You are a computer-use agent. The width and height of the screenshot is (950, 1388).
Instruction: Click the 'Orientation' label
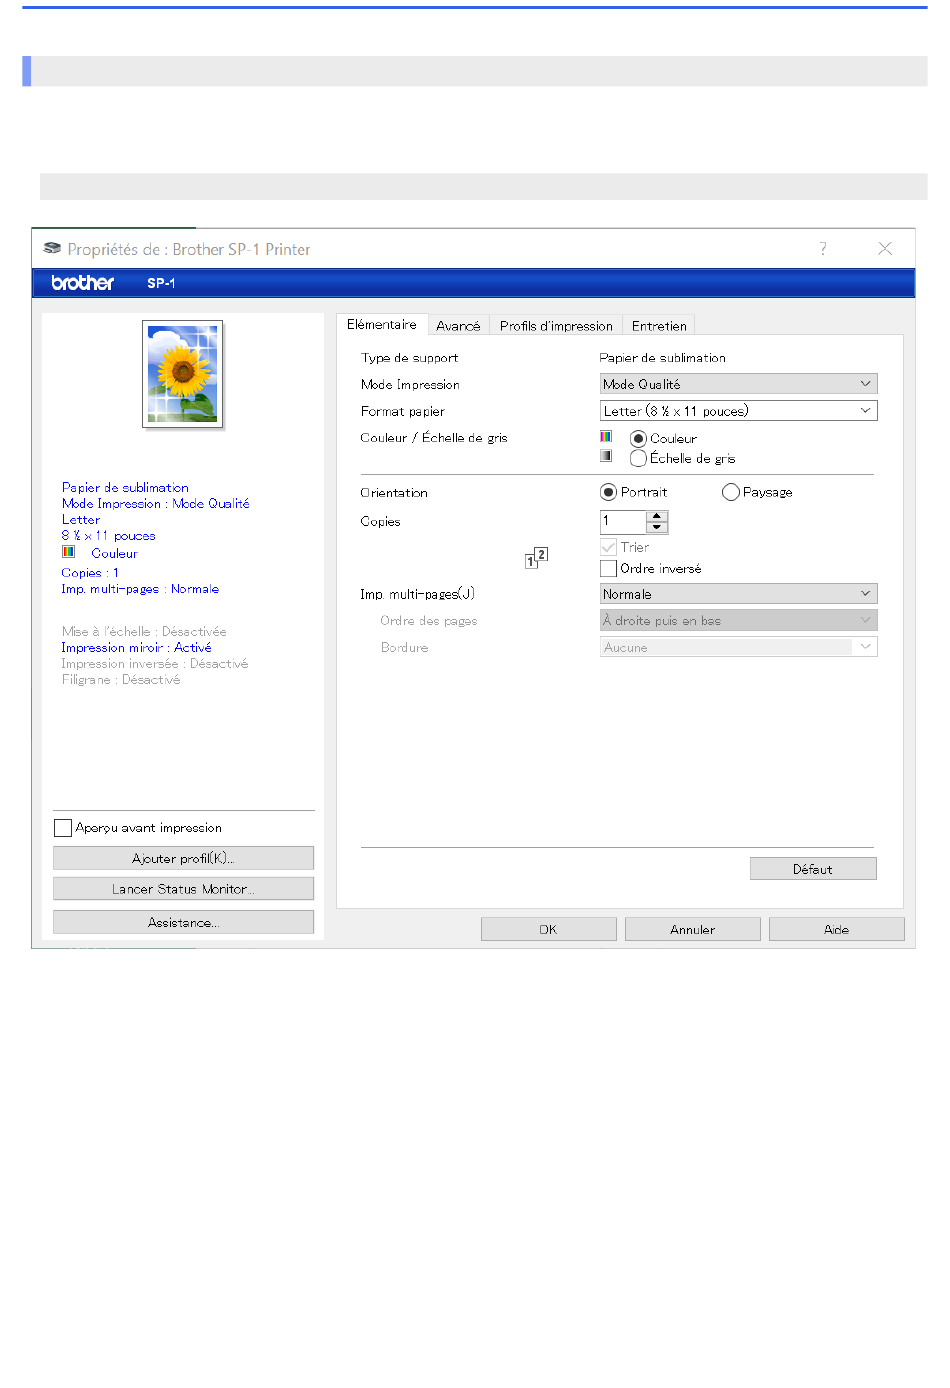pos(394,493)
